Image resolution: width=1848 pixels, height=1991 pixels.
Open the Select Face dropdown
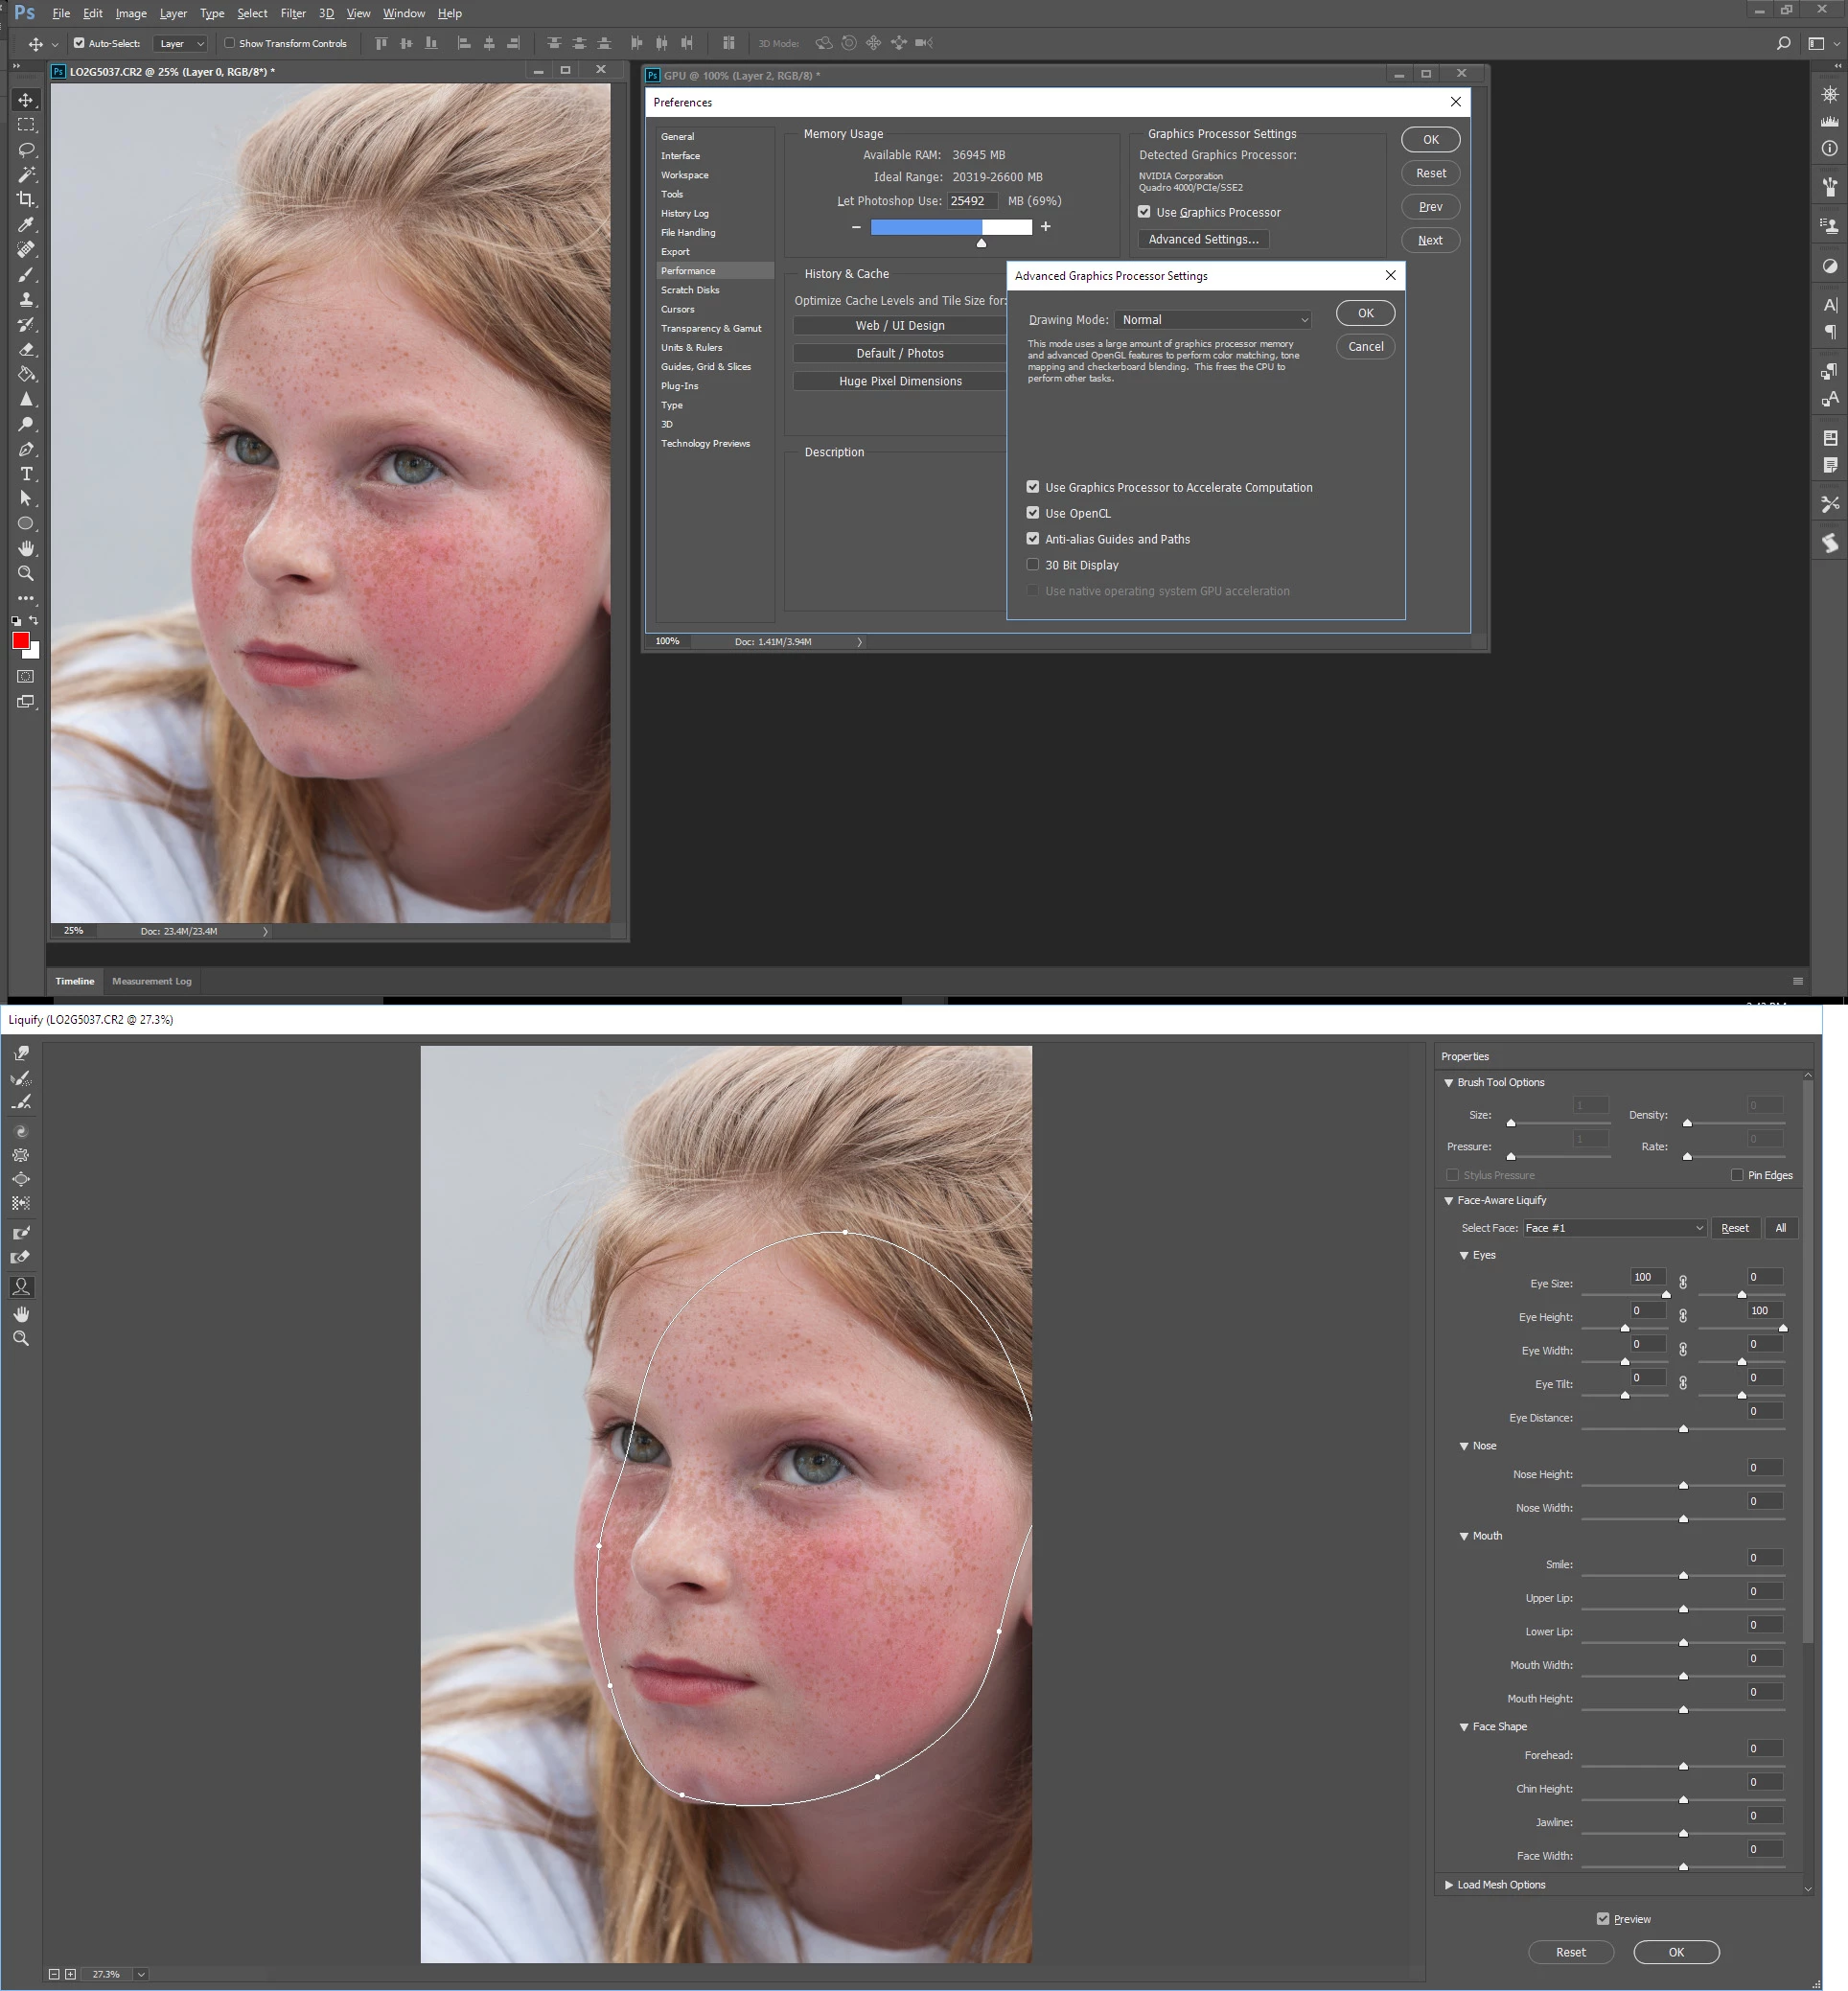(x=1613, y=1228)
